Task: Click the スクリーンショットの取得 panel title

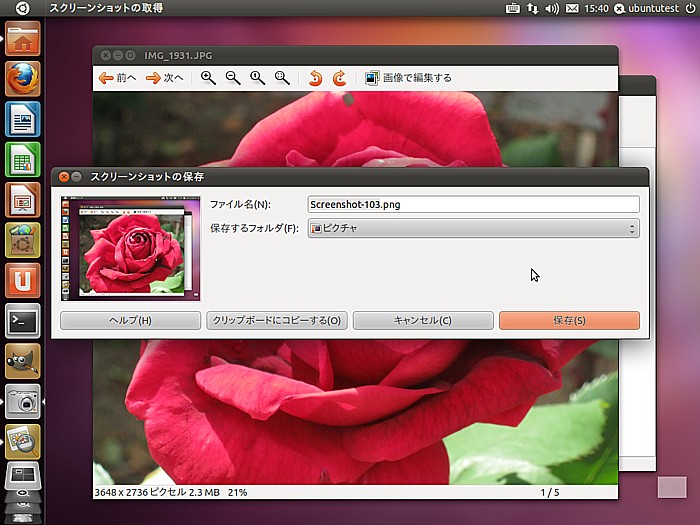Action: pyautogui.click(x=106, y=8)
